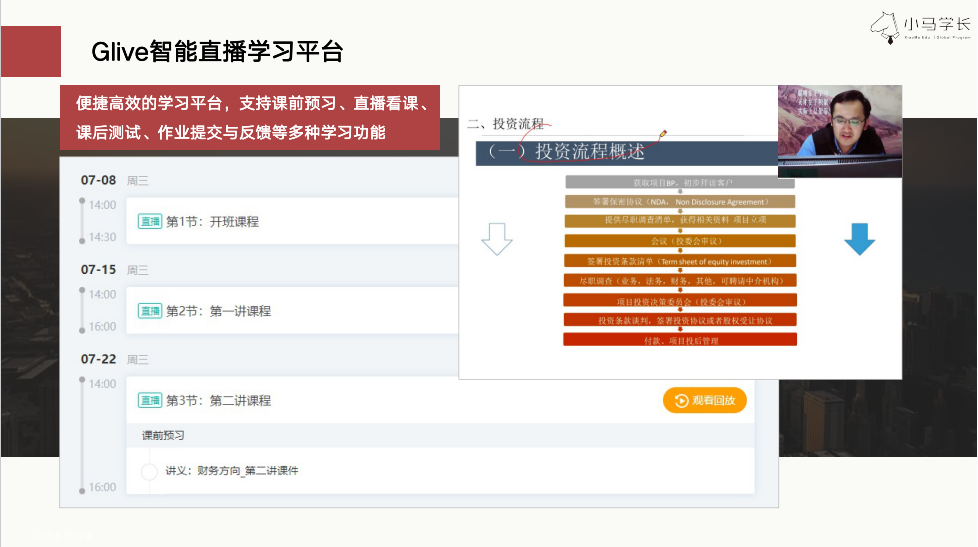
Task: Open 第3节：第二讲课程 lesson row
Action: click(440, 400)
